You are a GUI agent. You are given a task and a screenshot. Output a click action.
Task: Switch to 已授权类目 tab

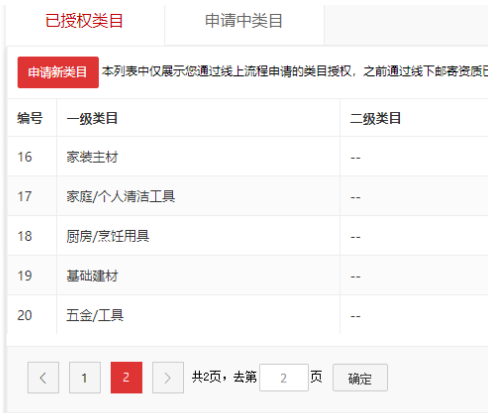coord(84,21)
